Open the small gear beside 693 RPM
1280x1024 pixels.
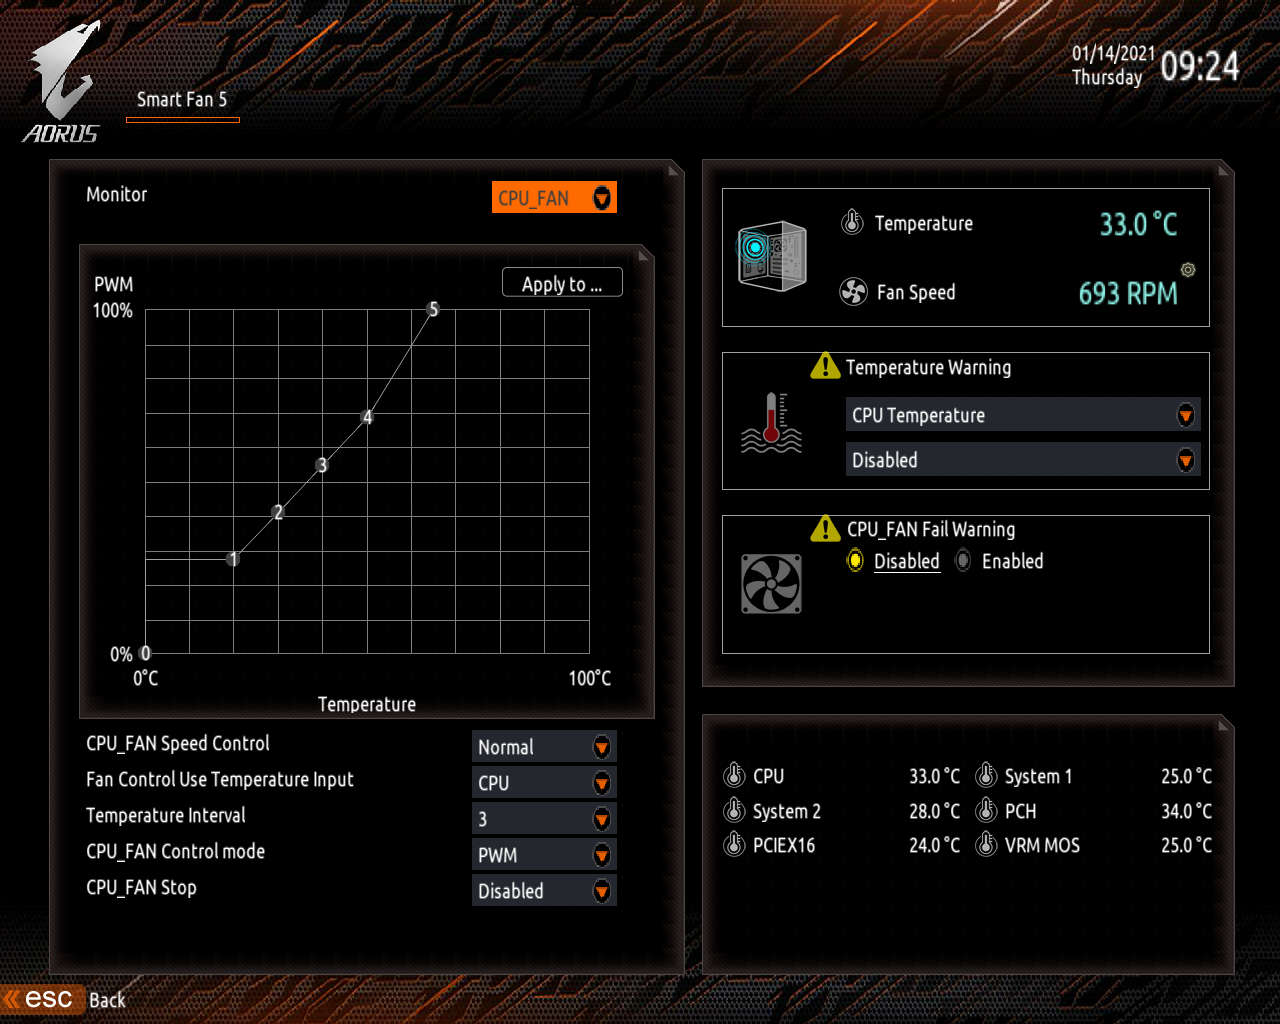tap(1188, 270)
